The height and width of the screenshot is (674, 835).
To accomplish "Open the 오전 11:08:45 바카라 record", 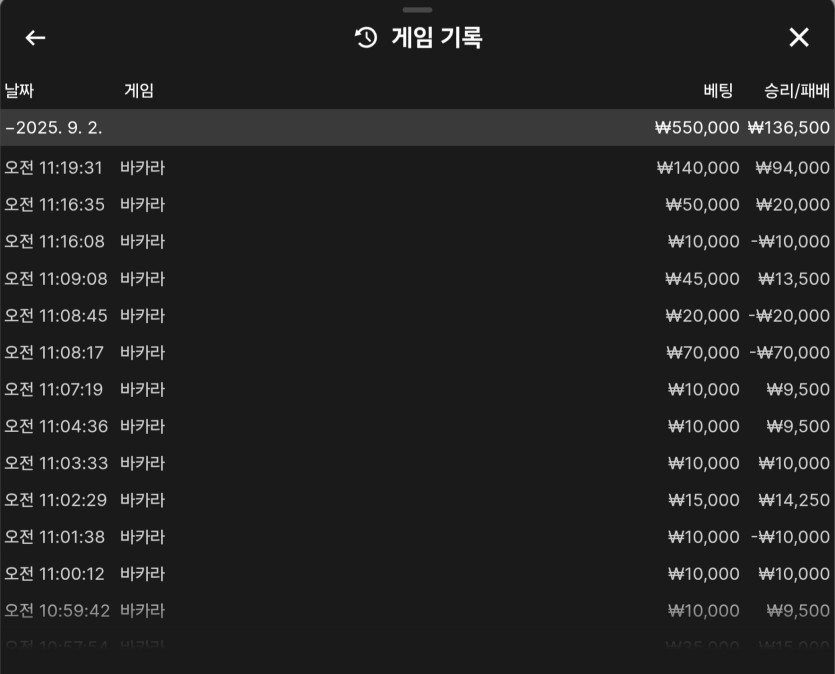I will pos(418,316).
